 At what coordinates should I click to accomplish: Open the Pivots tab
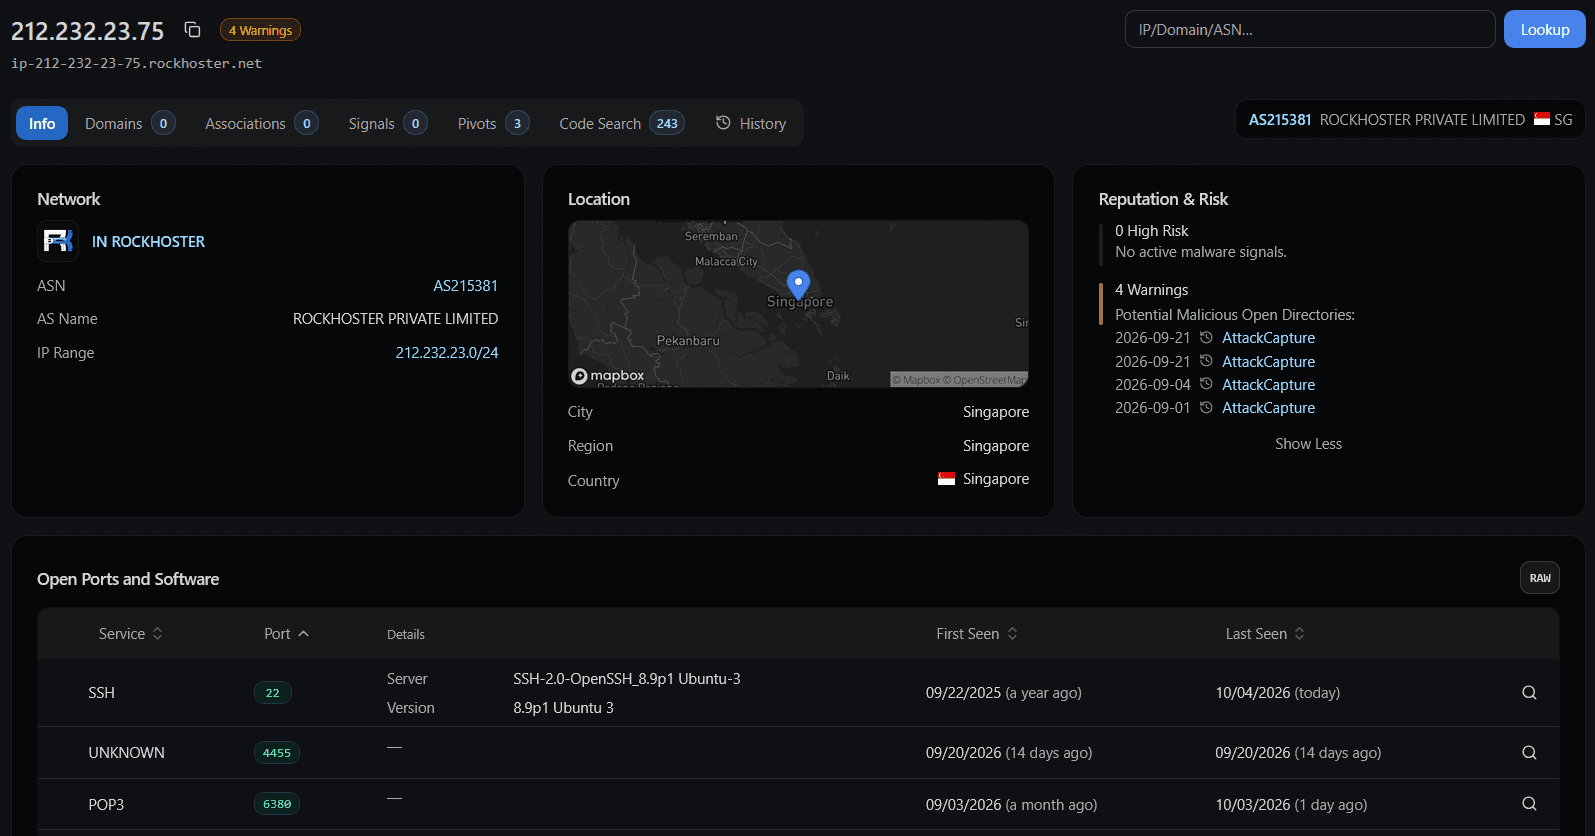click(493, 123)
